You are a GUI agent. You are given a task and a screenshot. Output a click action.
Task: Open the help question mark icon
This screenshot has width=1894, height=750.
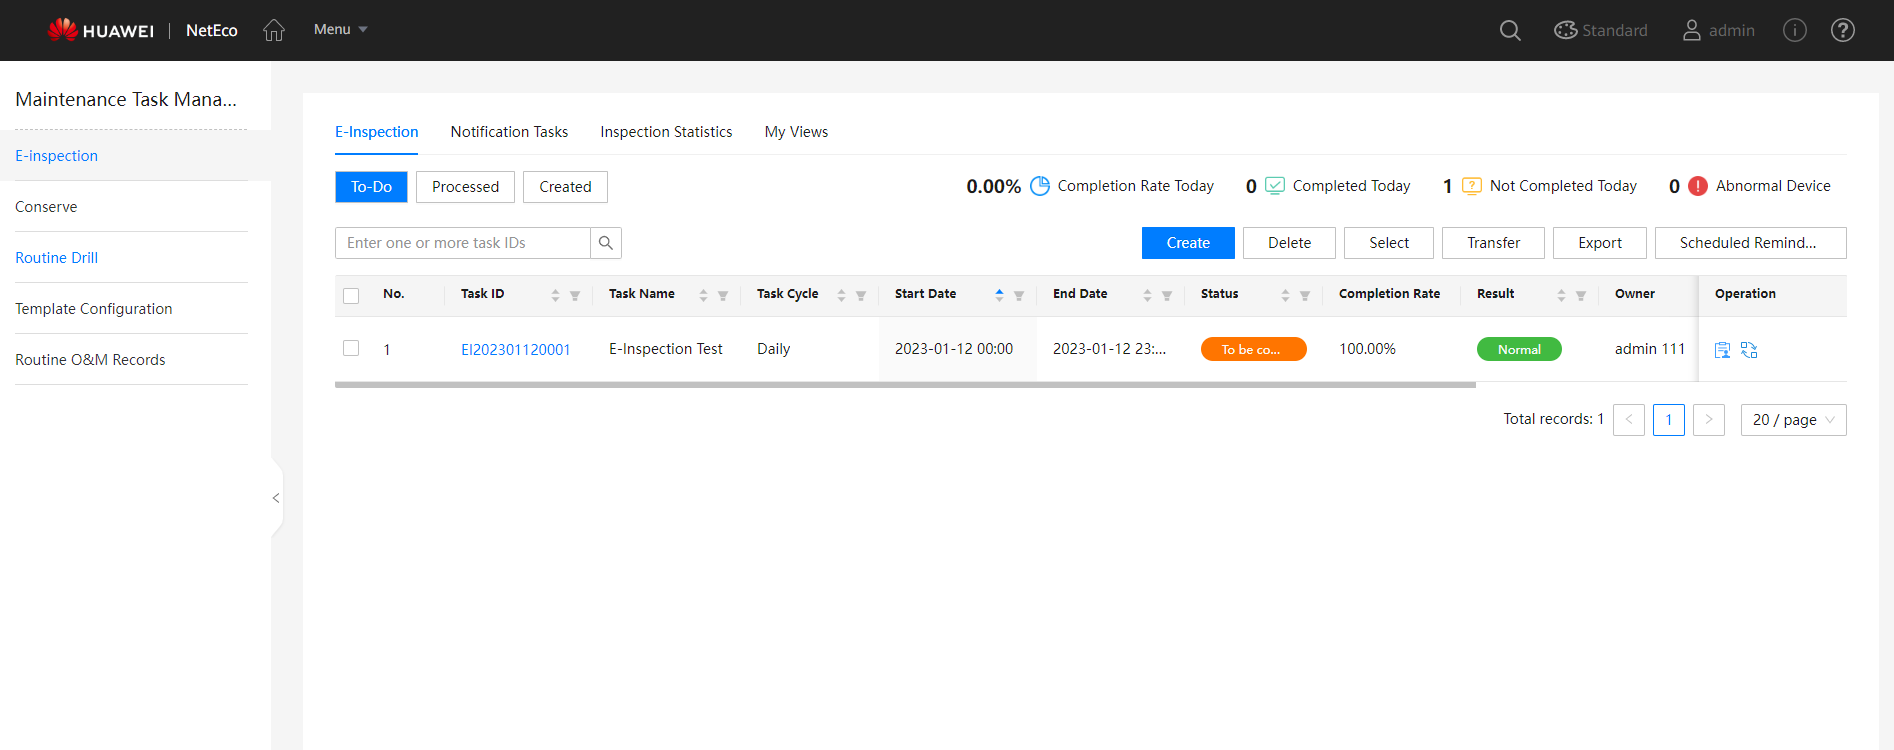[x=1842, y=31]
